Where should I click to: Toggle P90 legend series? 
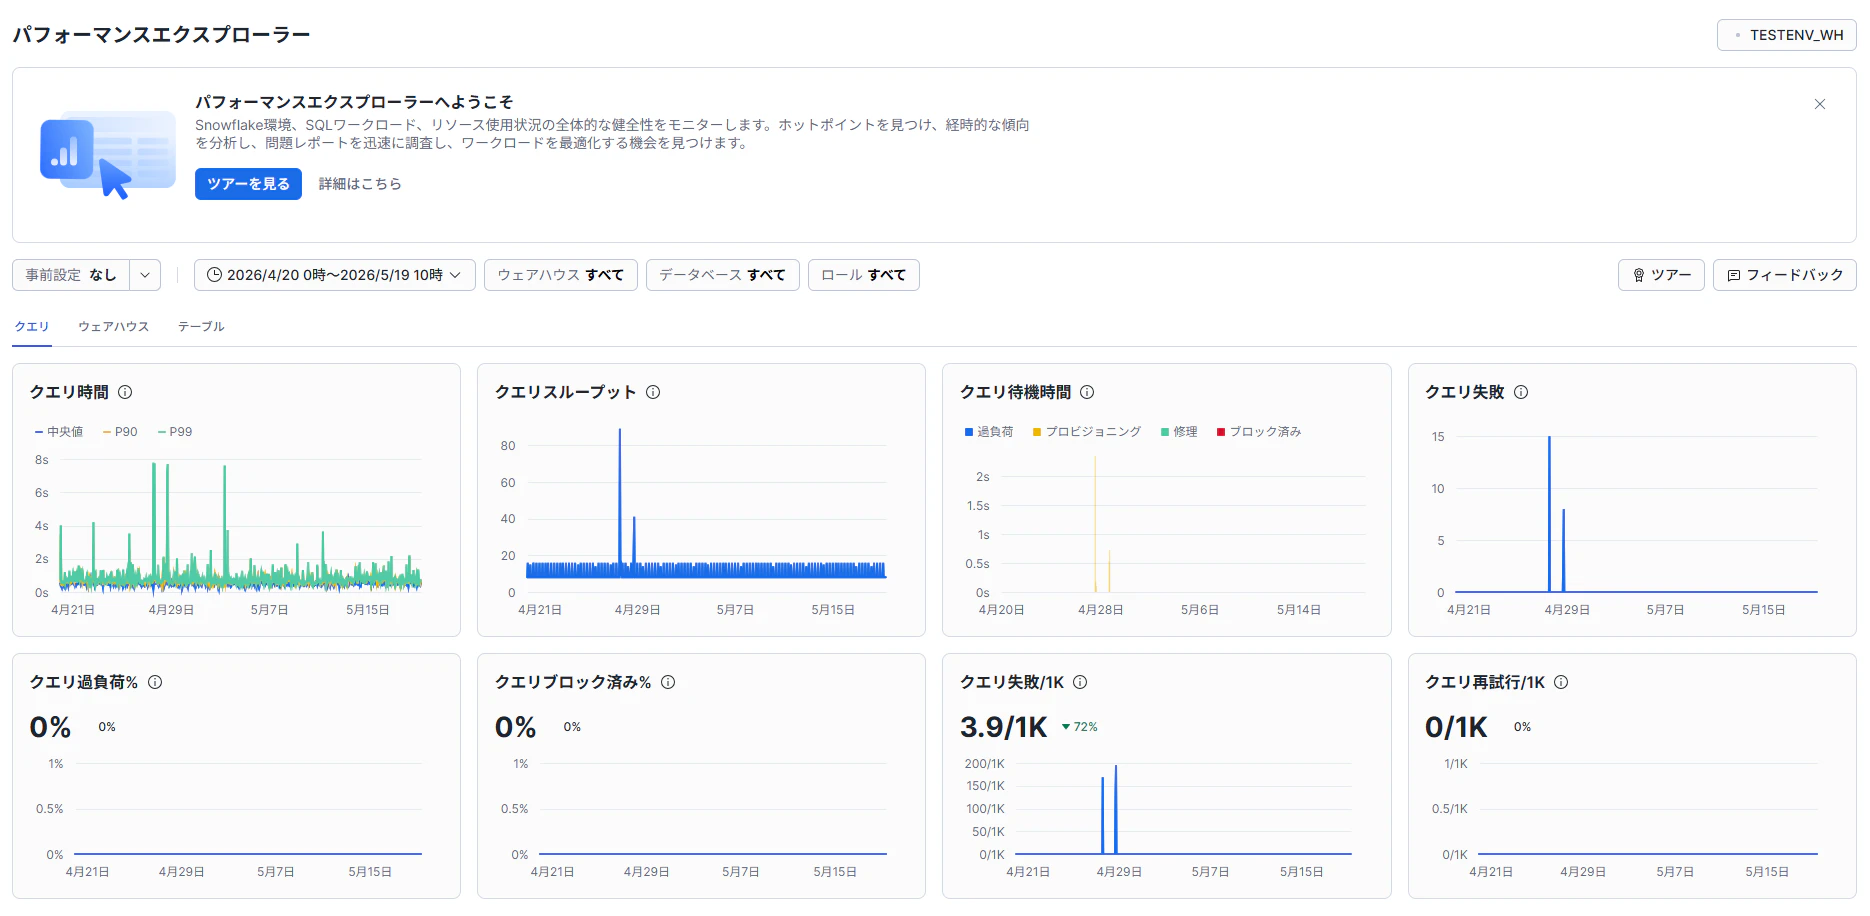pyautogui.click(x=120, y=432)
